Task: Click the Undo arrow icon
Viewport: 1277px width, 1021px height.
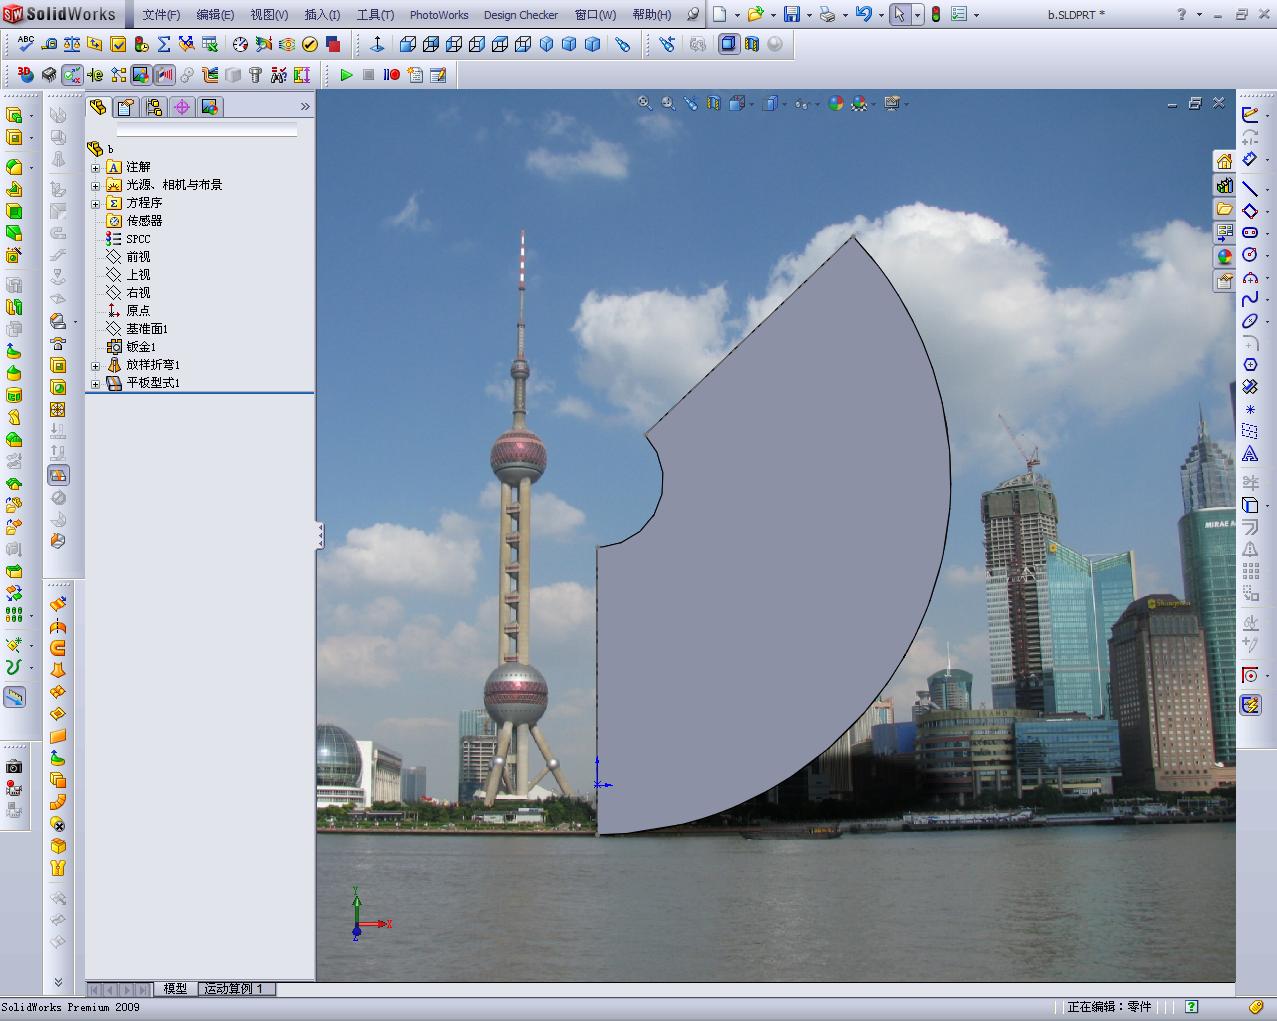Action: point(864,15)
